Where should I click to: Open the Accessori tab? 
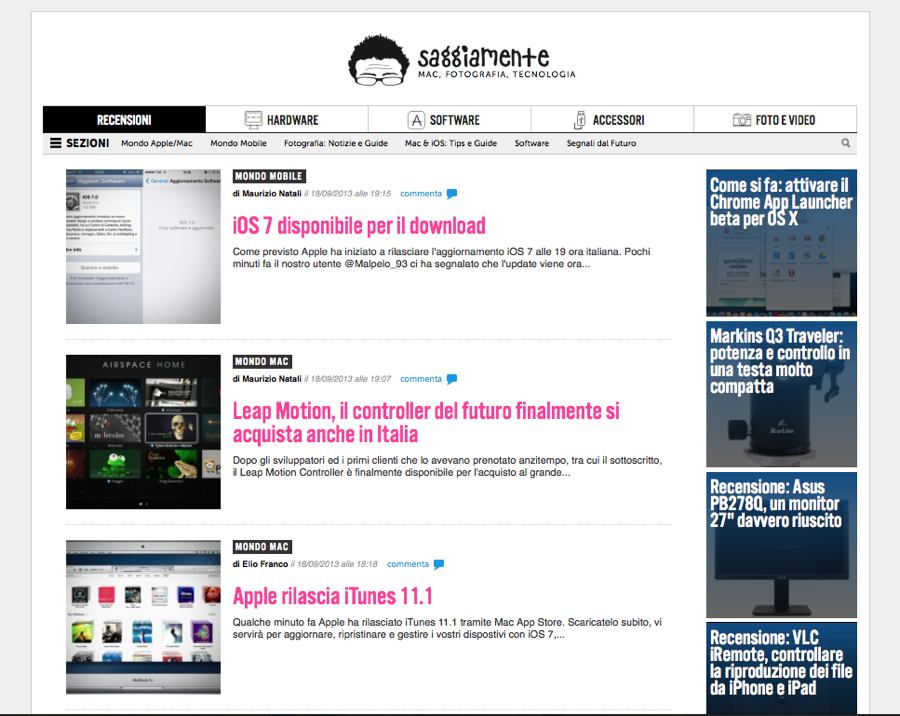[612, 119]
